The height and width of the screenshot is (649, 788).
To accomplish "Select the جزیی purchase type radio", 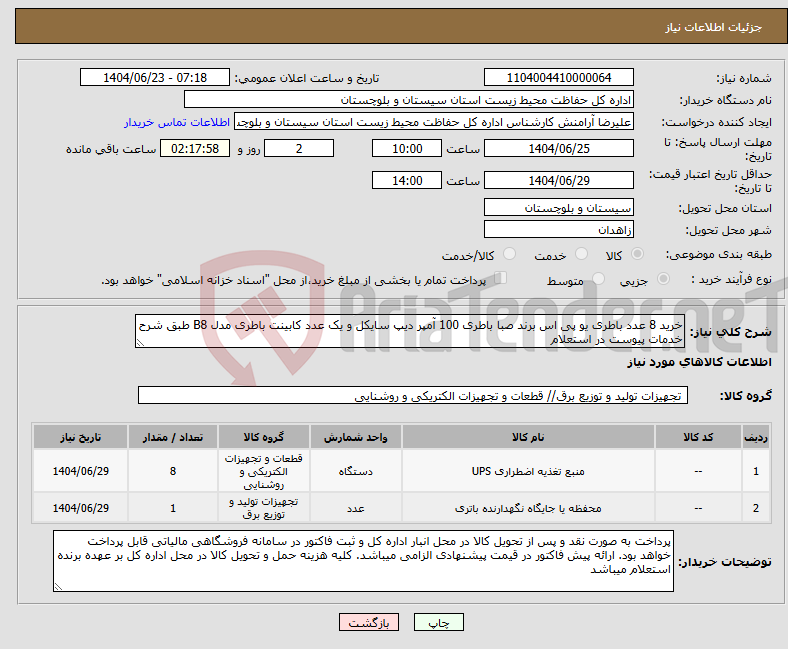I will tap(639, 280).
